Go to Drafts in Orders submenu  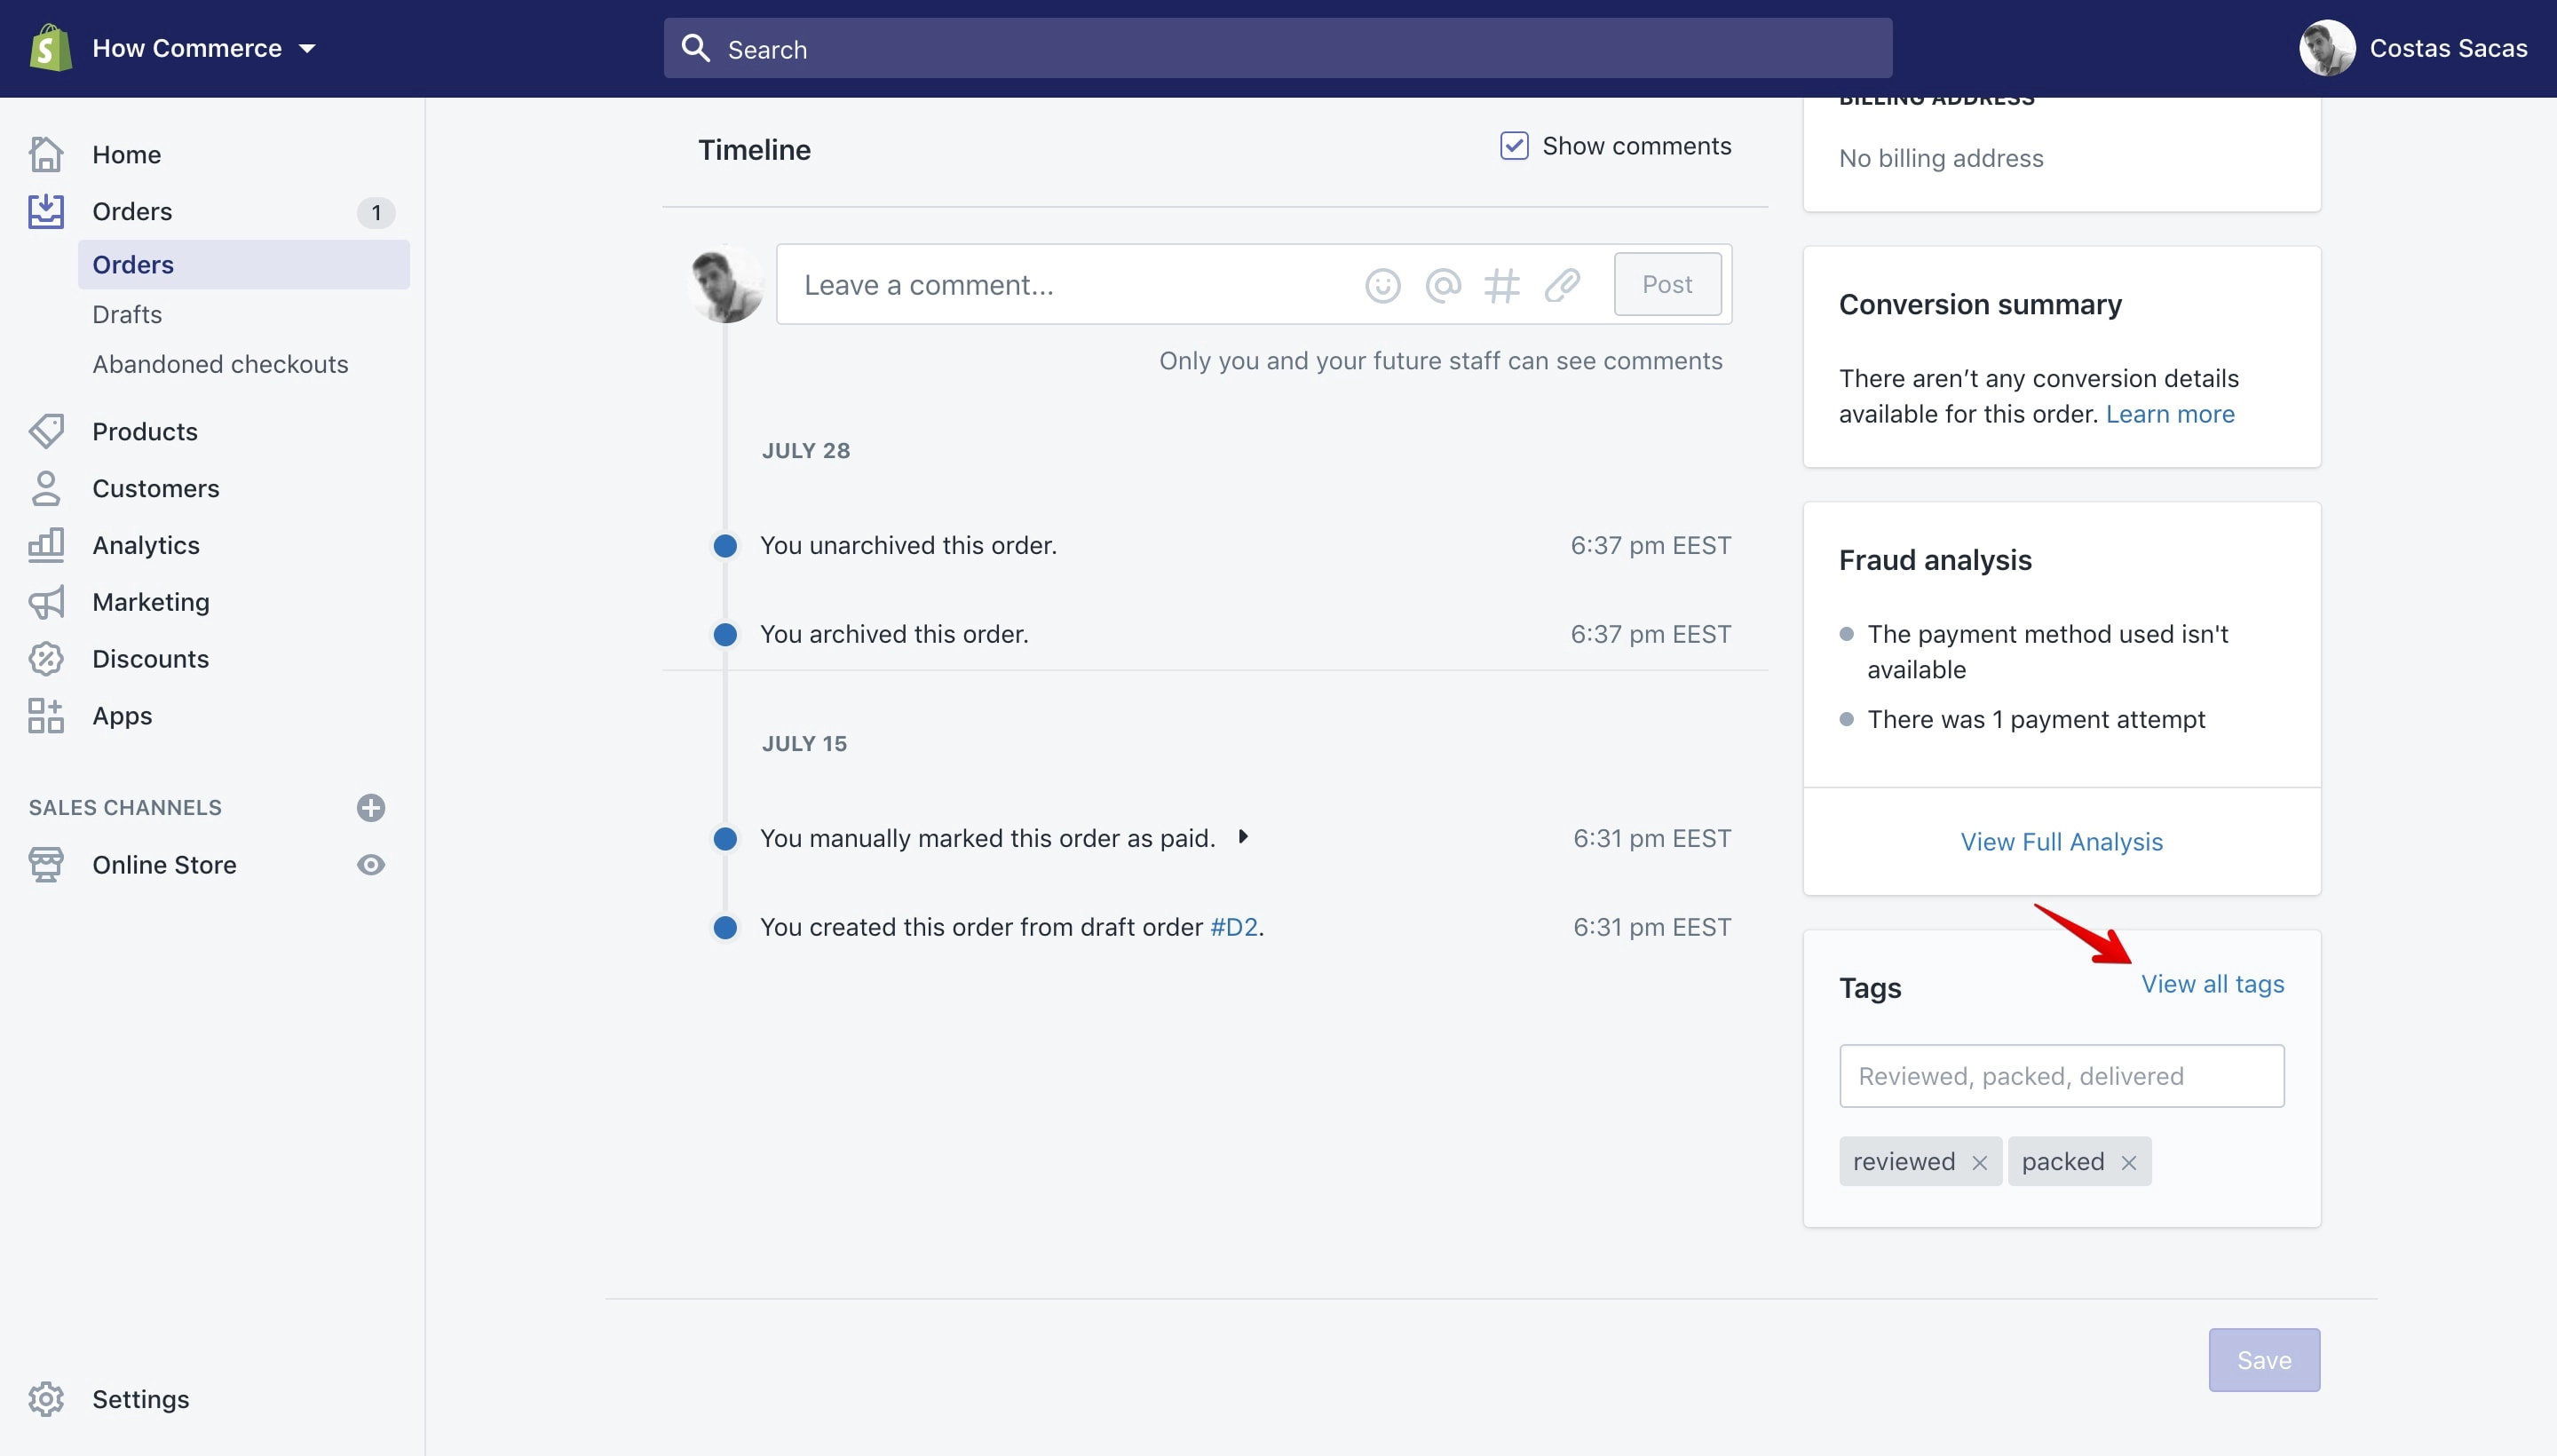127,314
